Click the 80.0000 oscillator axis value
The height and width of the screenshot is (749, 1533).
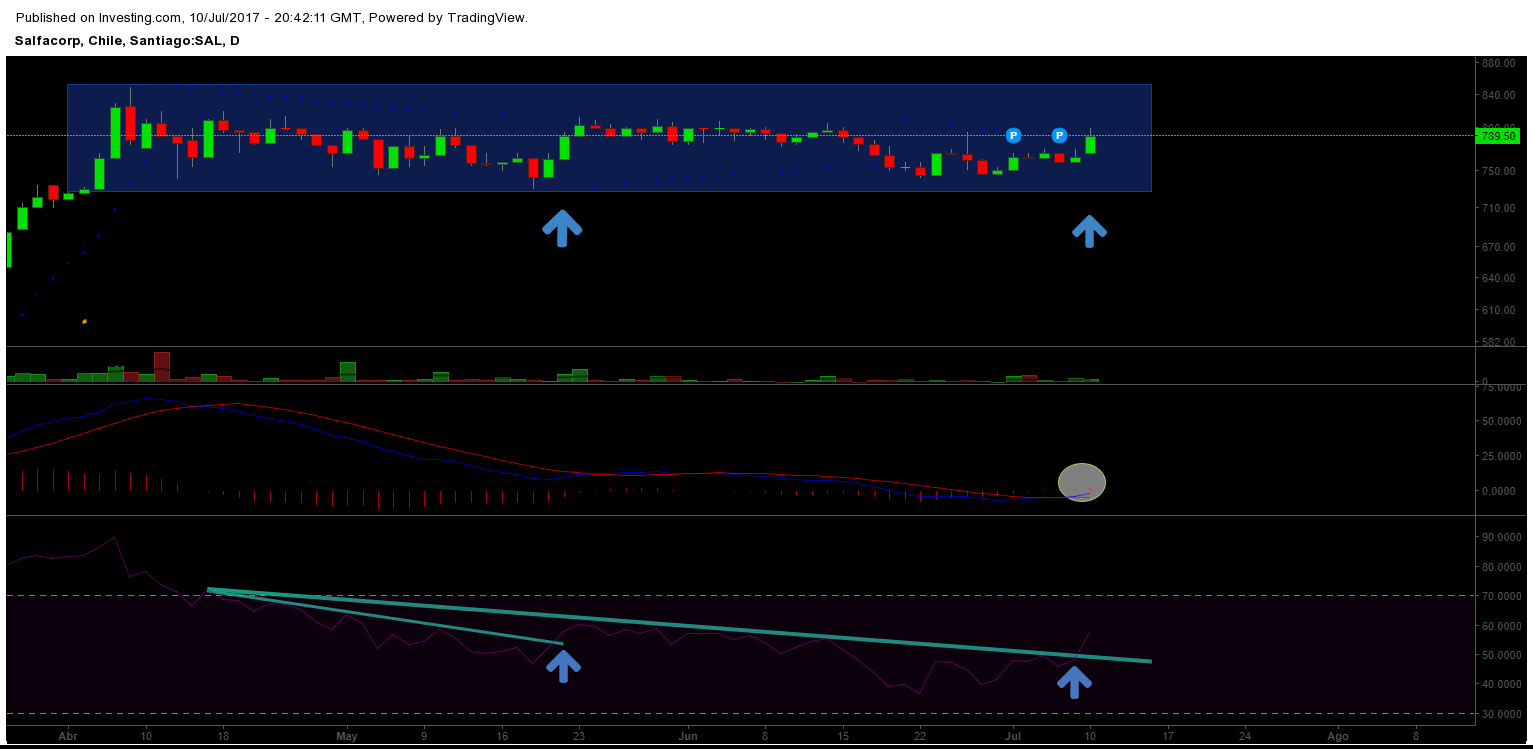[1500, 567]
